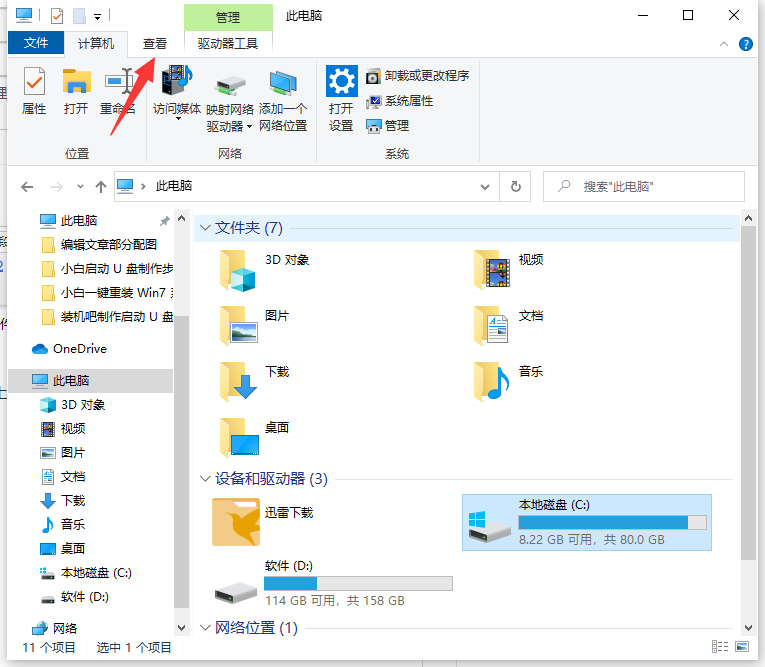
Task: Switch to details view in status bar
Action: (x=719, y=647)
